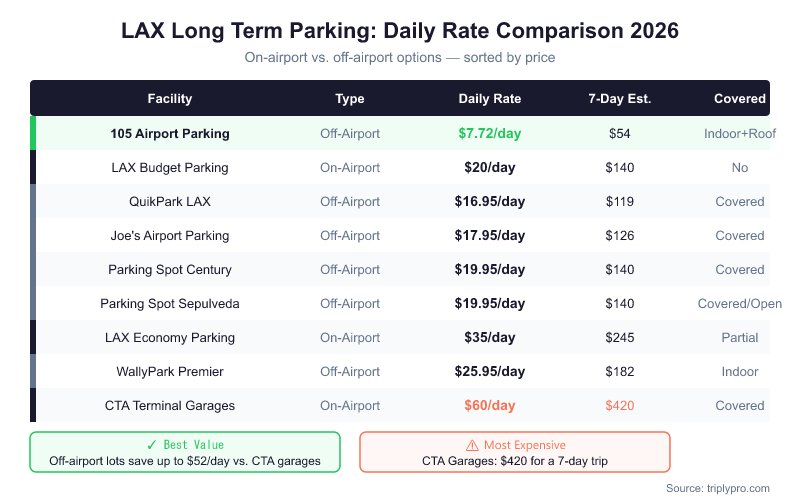Click the 7-Day Est. column header

620,99
